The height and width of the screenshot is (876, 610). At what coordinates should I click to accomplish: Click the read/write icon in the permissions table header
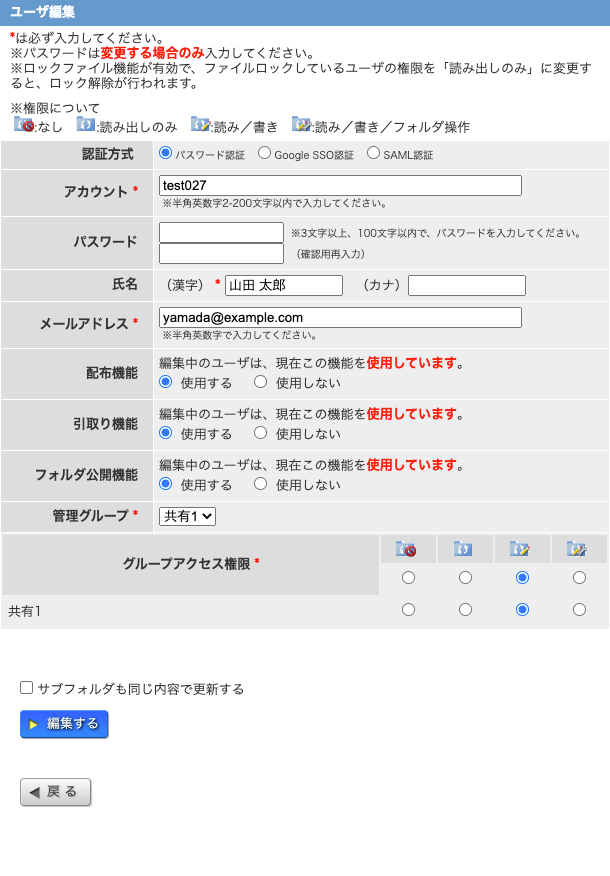(521, 549)
